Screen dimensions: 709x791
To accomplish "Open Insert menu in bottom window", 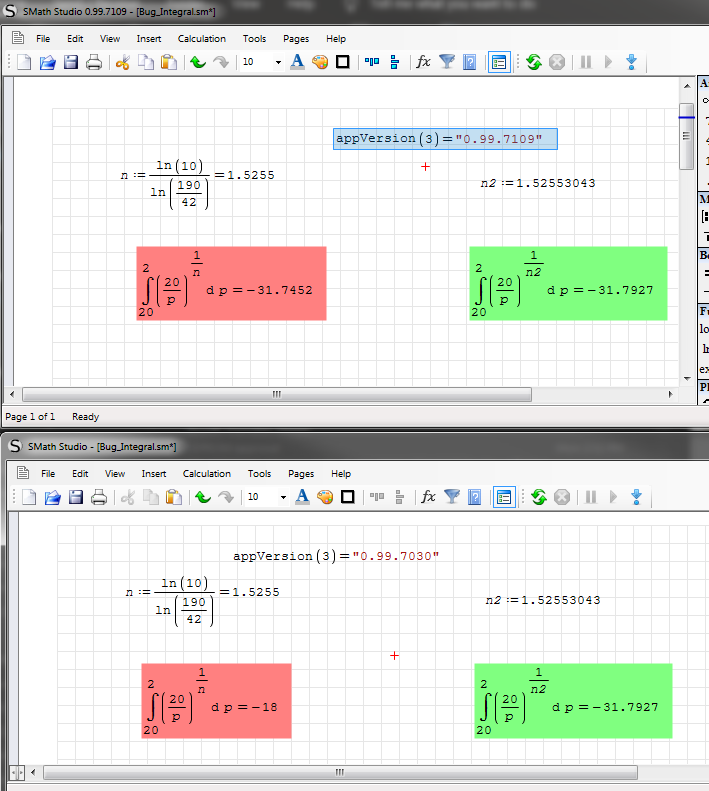I will point(154,474).
